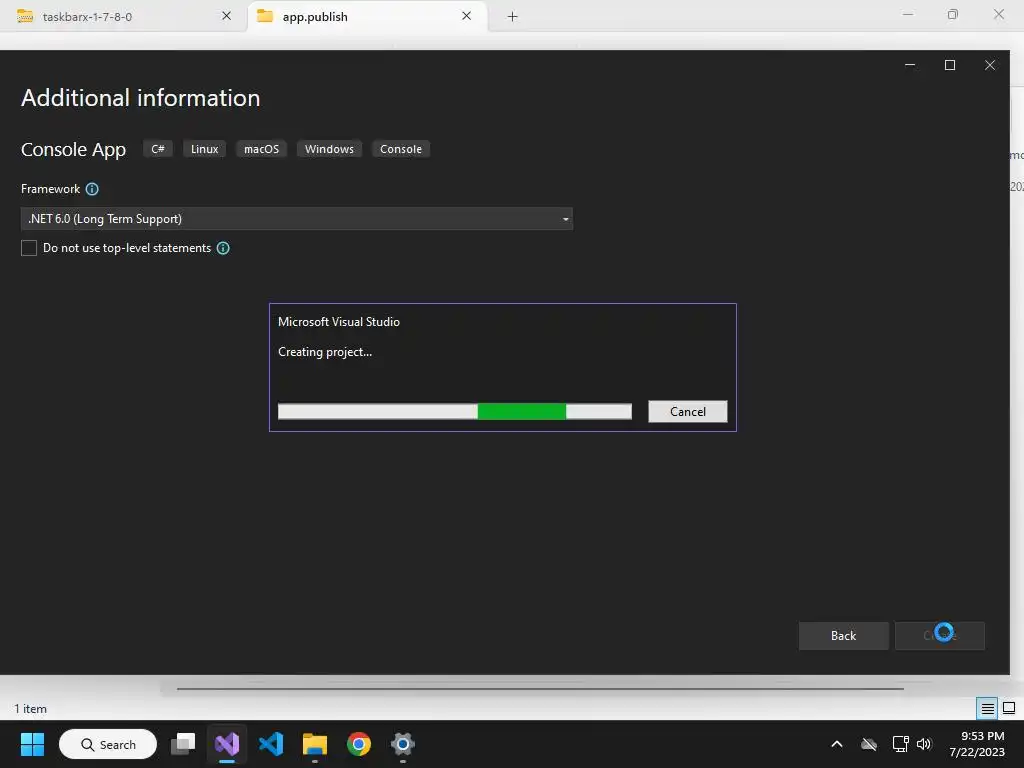Click the File Explorer horizontal scrollbar
This screenshot has height=768, width=1024.
click(x=540, y=688)
